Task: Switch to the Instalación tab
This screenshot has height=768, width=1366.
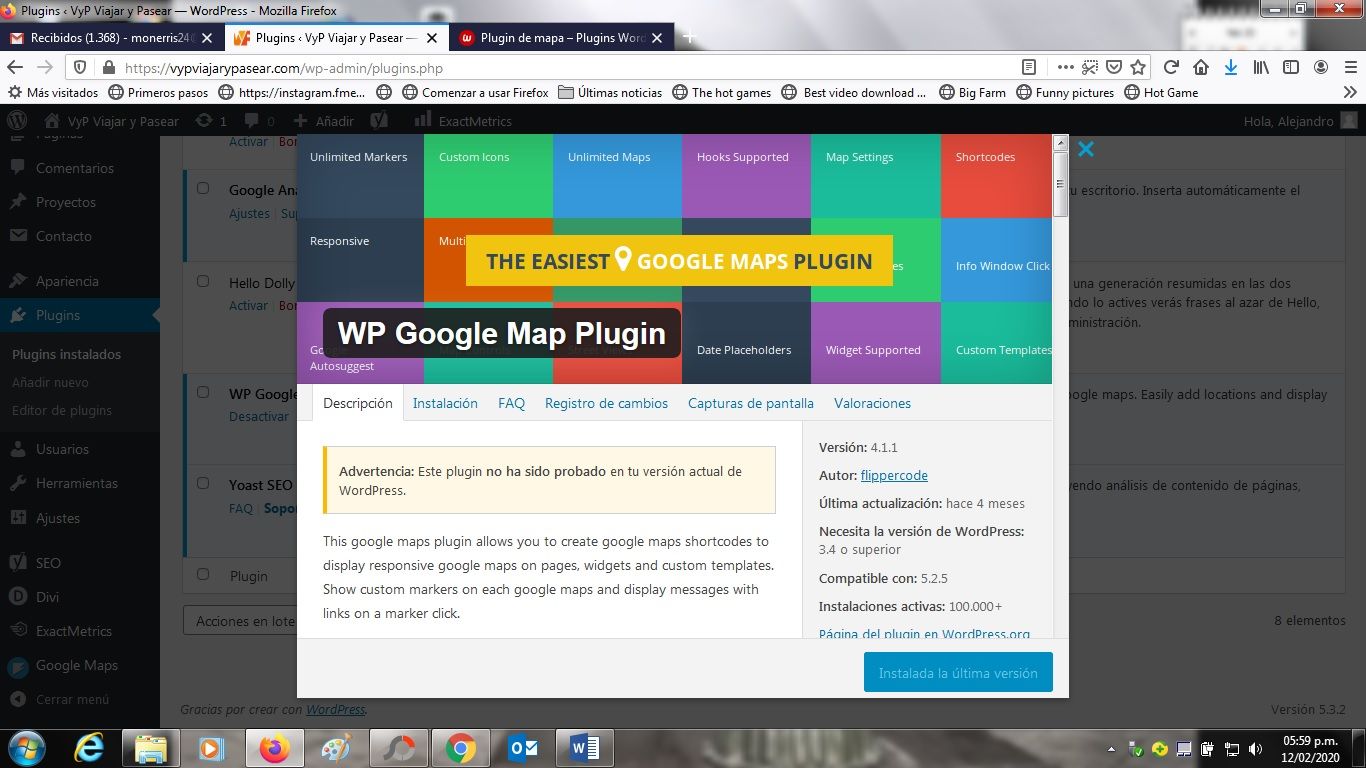Action: (445, 403)
